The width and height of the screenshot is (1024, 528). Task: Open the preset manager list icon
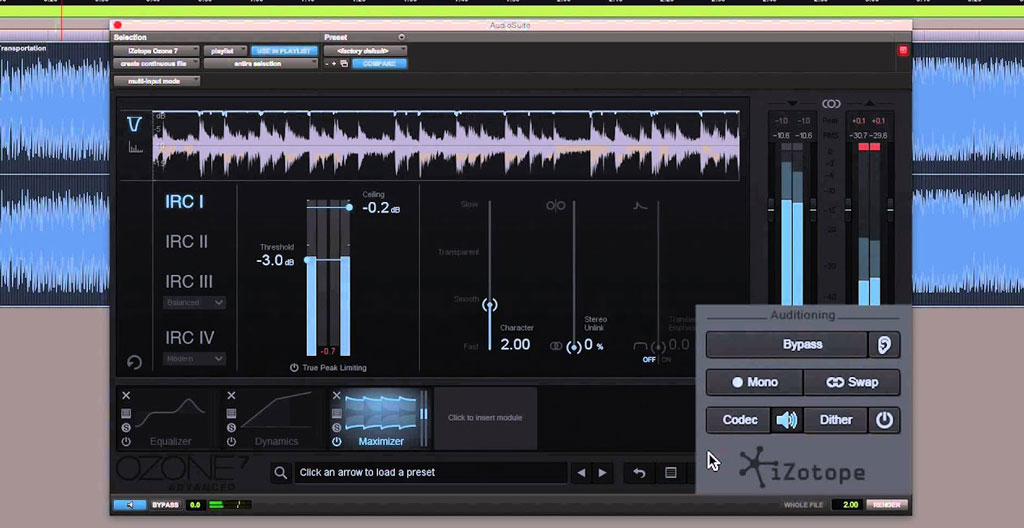(x=670, y=472)
